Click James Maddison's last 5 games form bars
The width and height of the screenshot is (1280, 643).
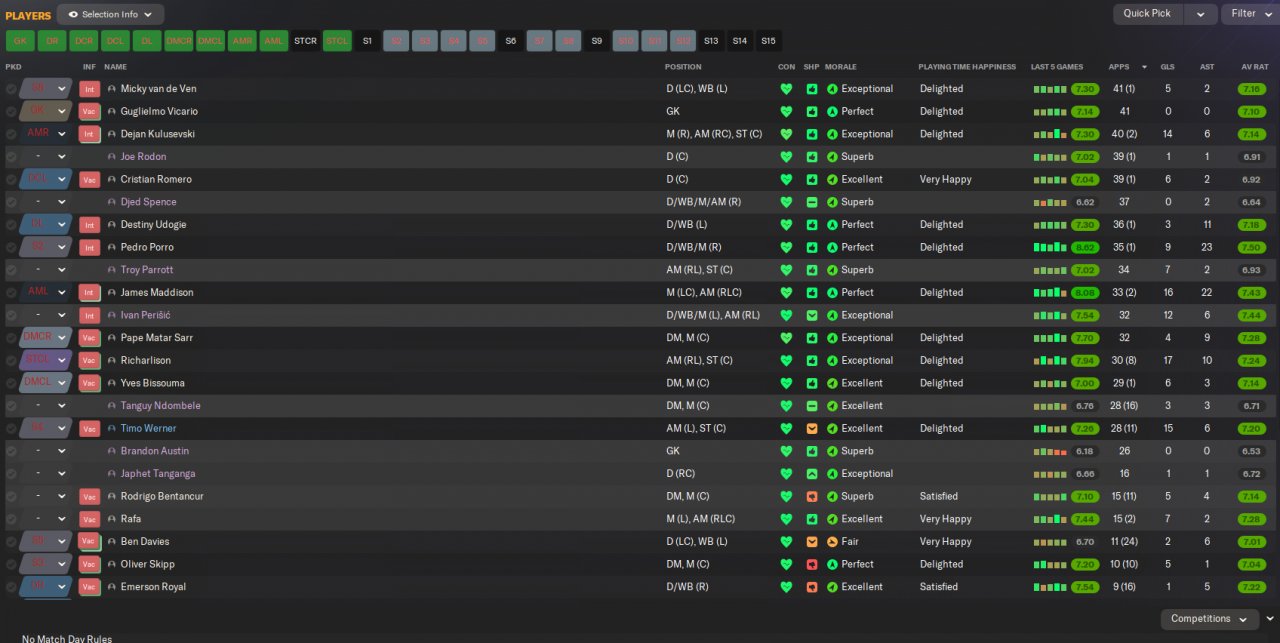(1050, 293)
